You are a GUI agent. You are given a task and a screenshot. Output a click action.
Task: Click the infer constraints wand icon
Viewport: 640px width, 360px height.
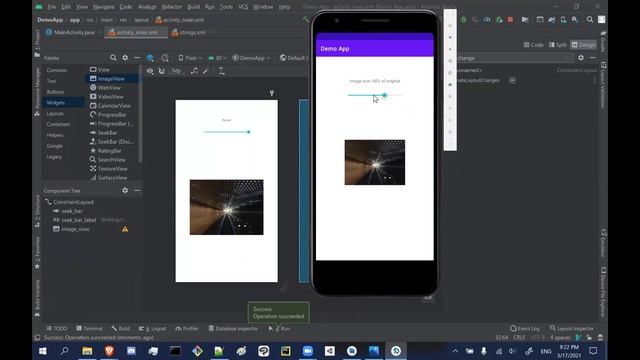point(206,71)
